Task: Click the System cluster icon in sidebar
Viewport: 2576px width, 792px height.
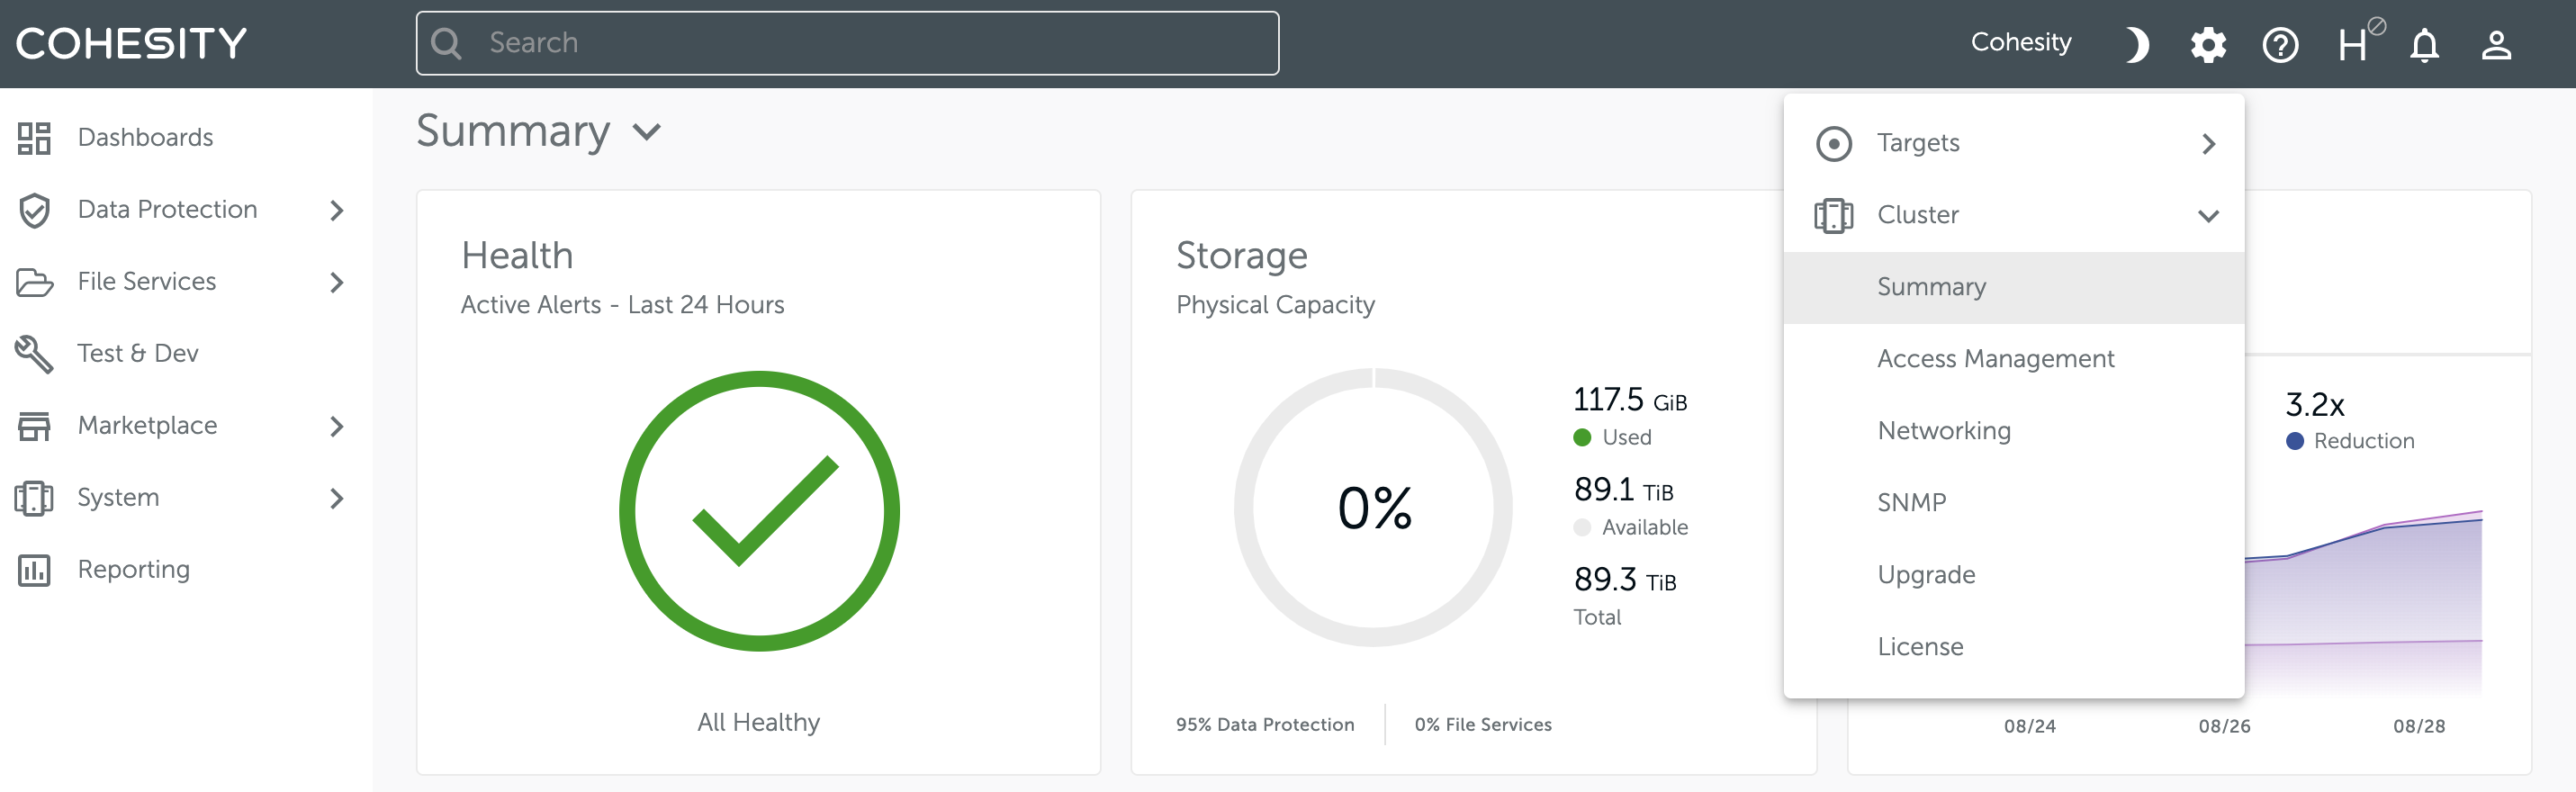Action: pyautogui.click(x=34, y=498)
